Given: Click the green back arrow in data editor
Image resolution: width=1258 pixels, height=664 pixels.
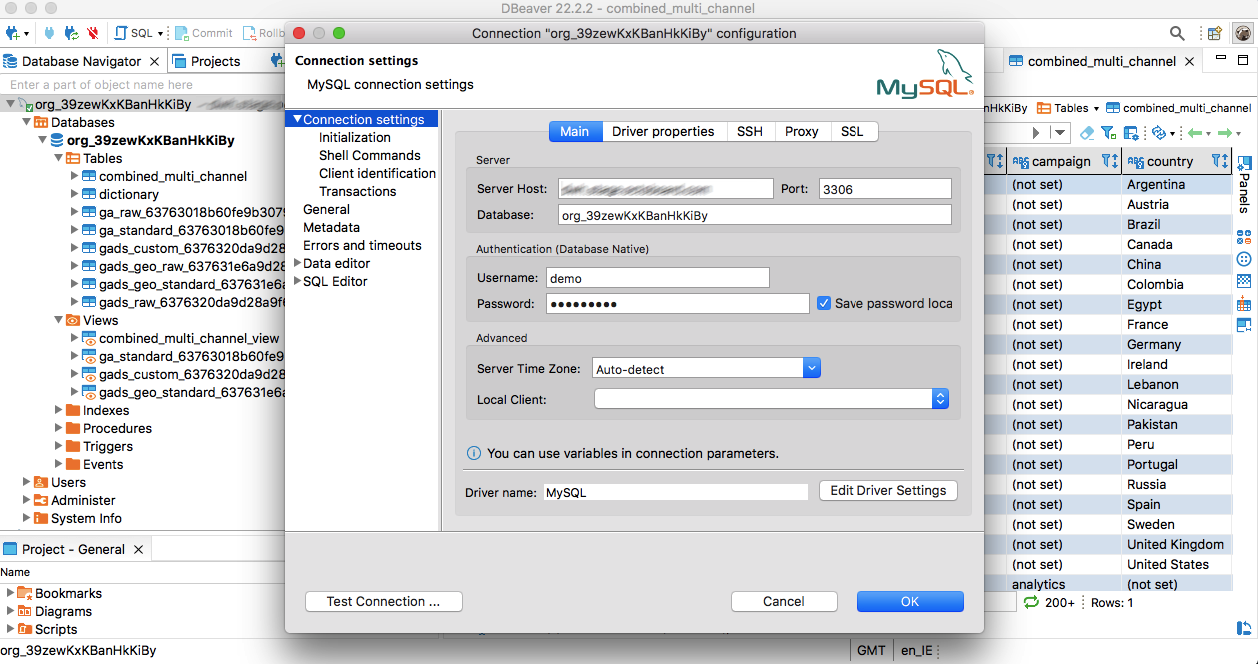Looking at the screenshot, I should [x=1194, y=133].
